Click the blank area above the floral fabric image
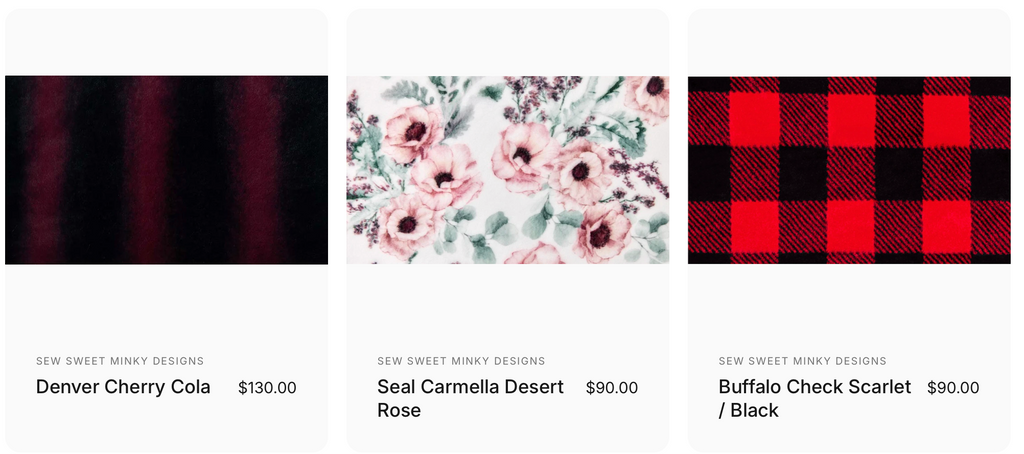Image resolution: width=1024 pixels, height=454 pixels. coord(507,42)
